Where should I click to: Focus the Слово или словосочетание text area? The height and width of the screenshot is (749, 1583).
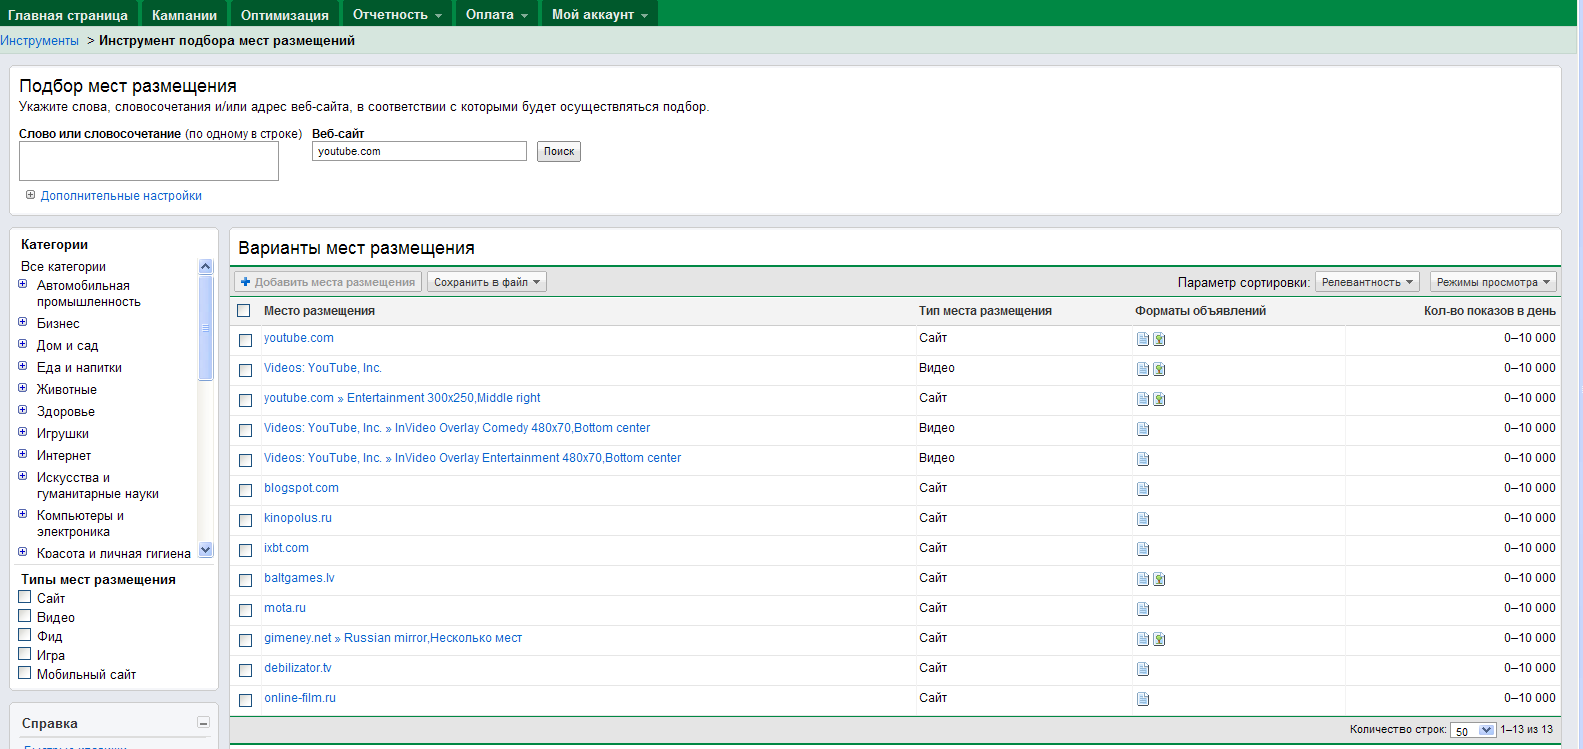(149, 161)
